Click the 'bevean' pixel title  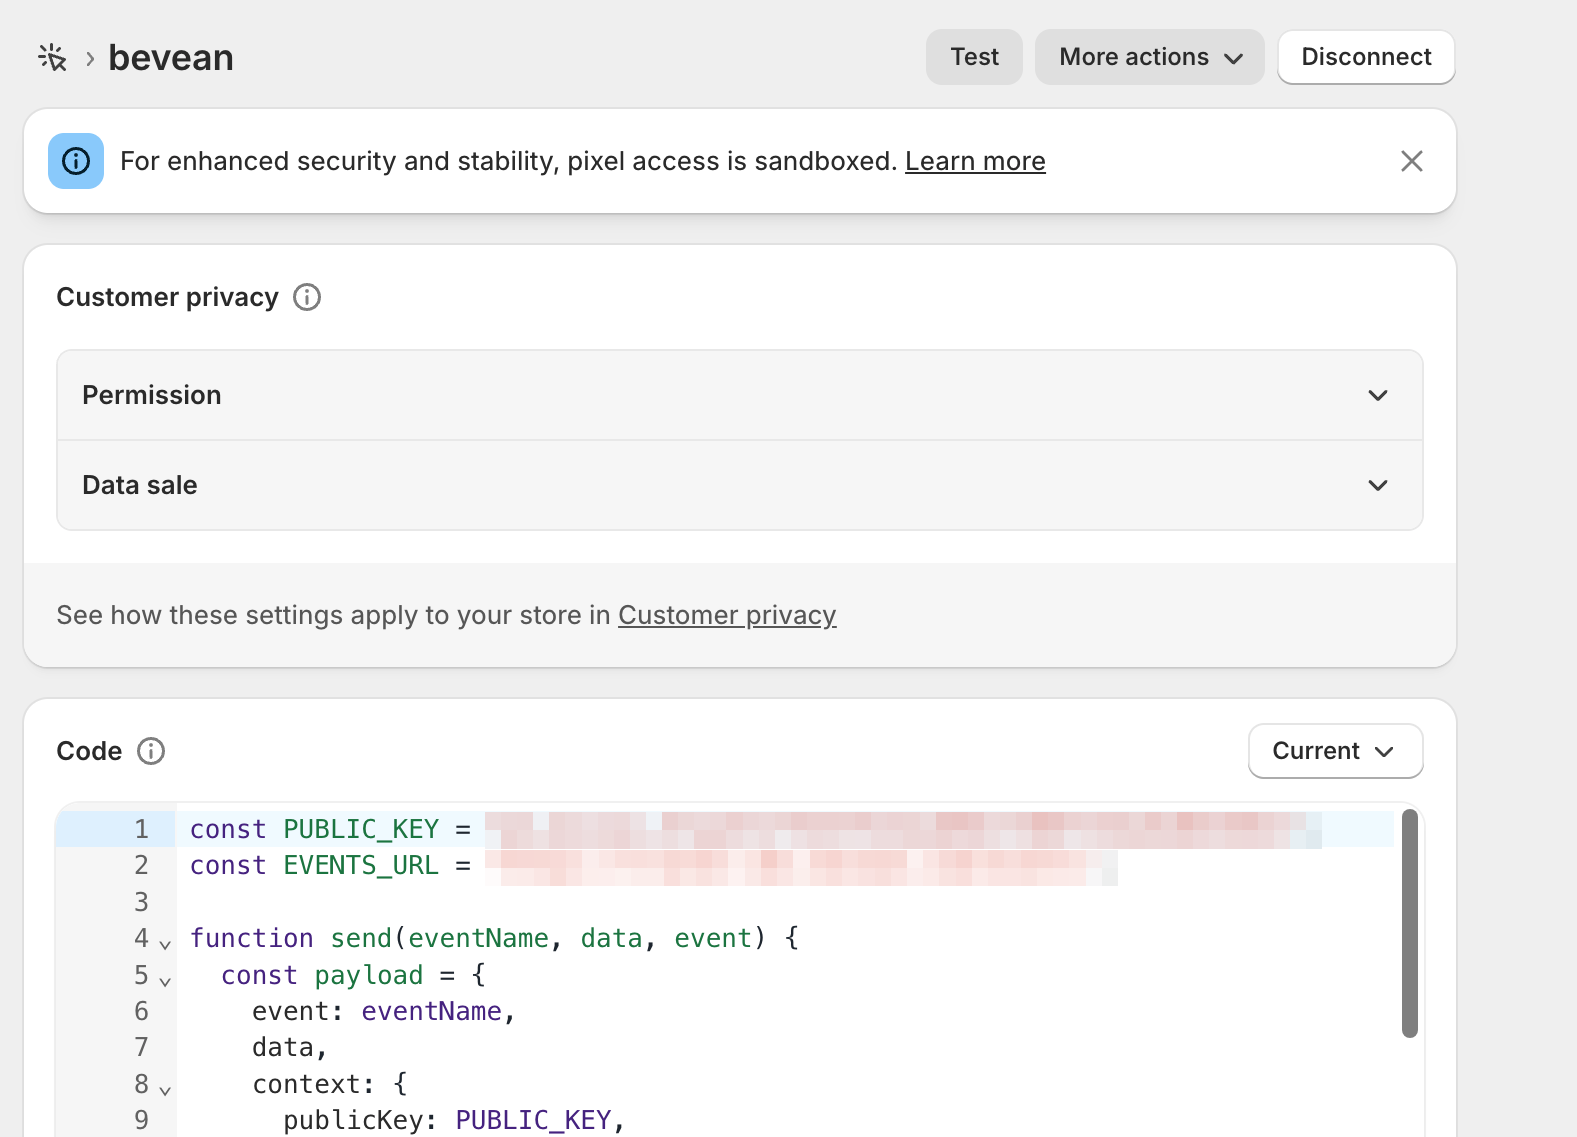tap(171, 58)
